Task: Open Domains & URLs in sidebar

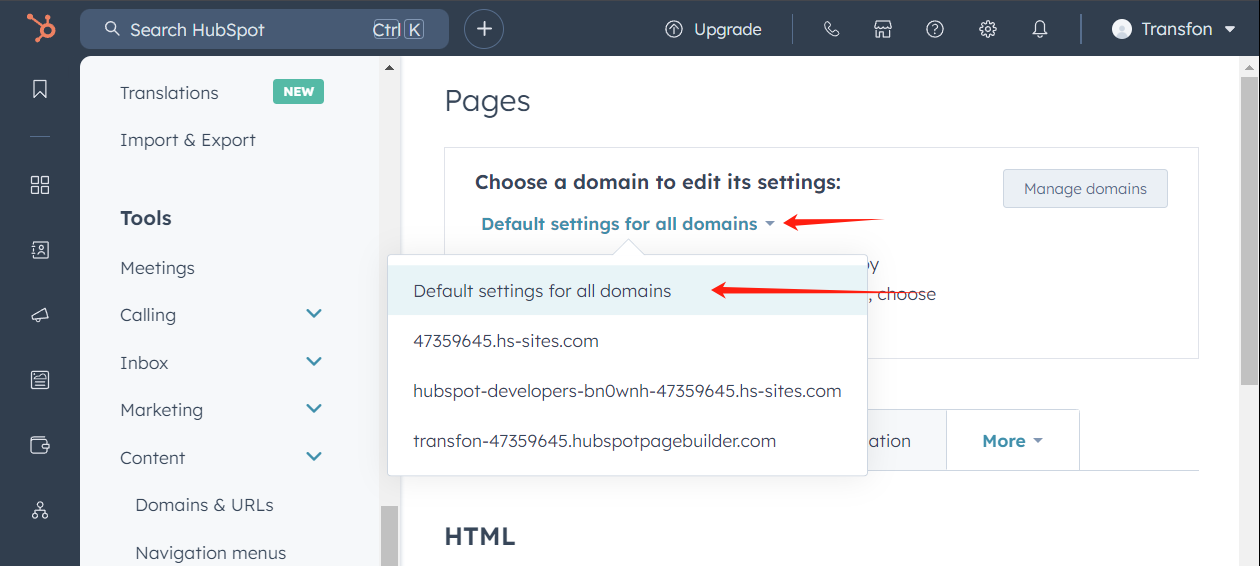Action: click(x=204, y=505)
